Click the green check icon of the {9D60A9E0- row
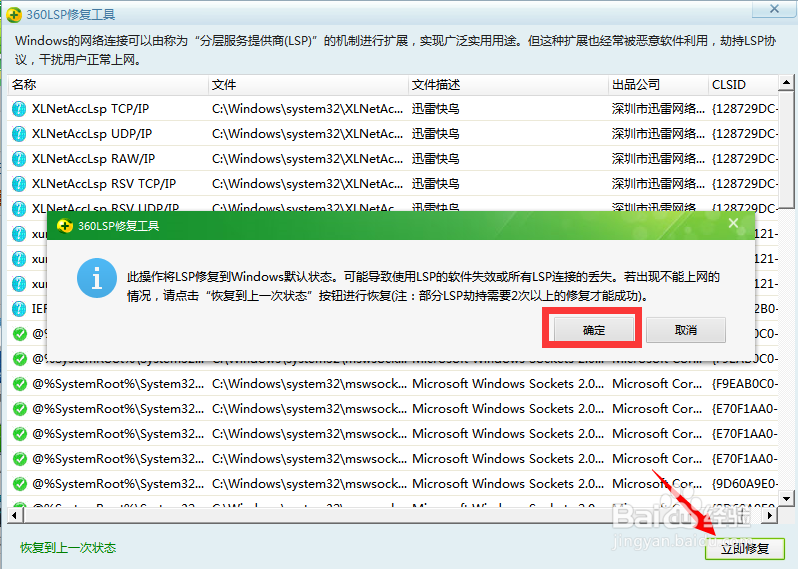This screenshot has height=569, width=798. pyautogui.click(x=19, y=484)
